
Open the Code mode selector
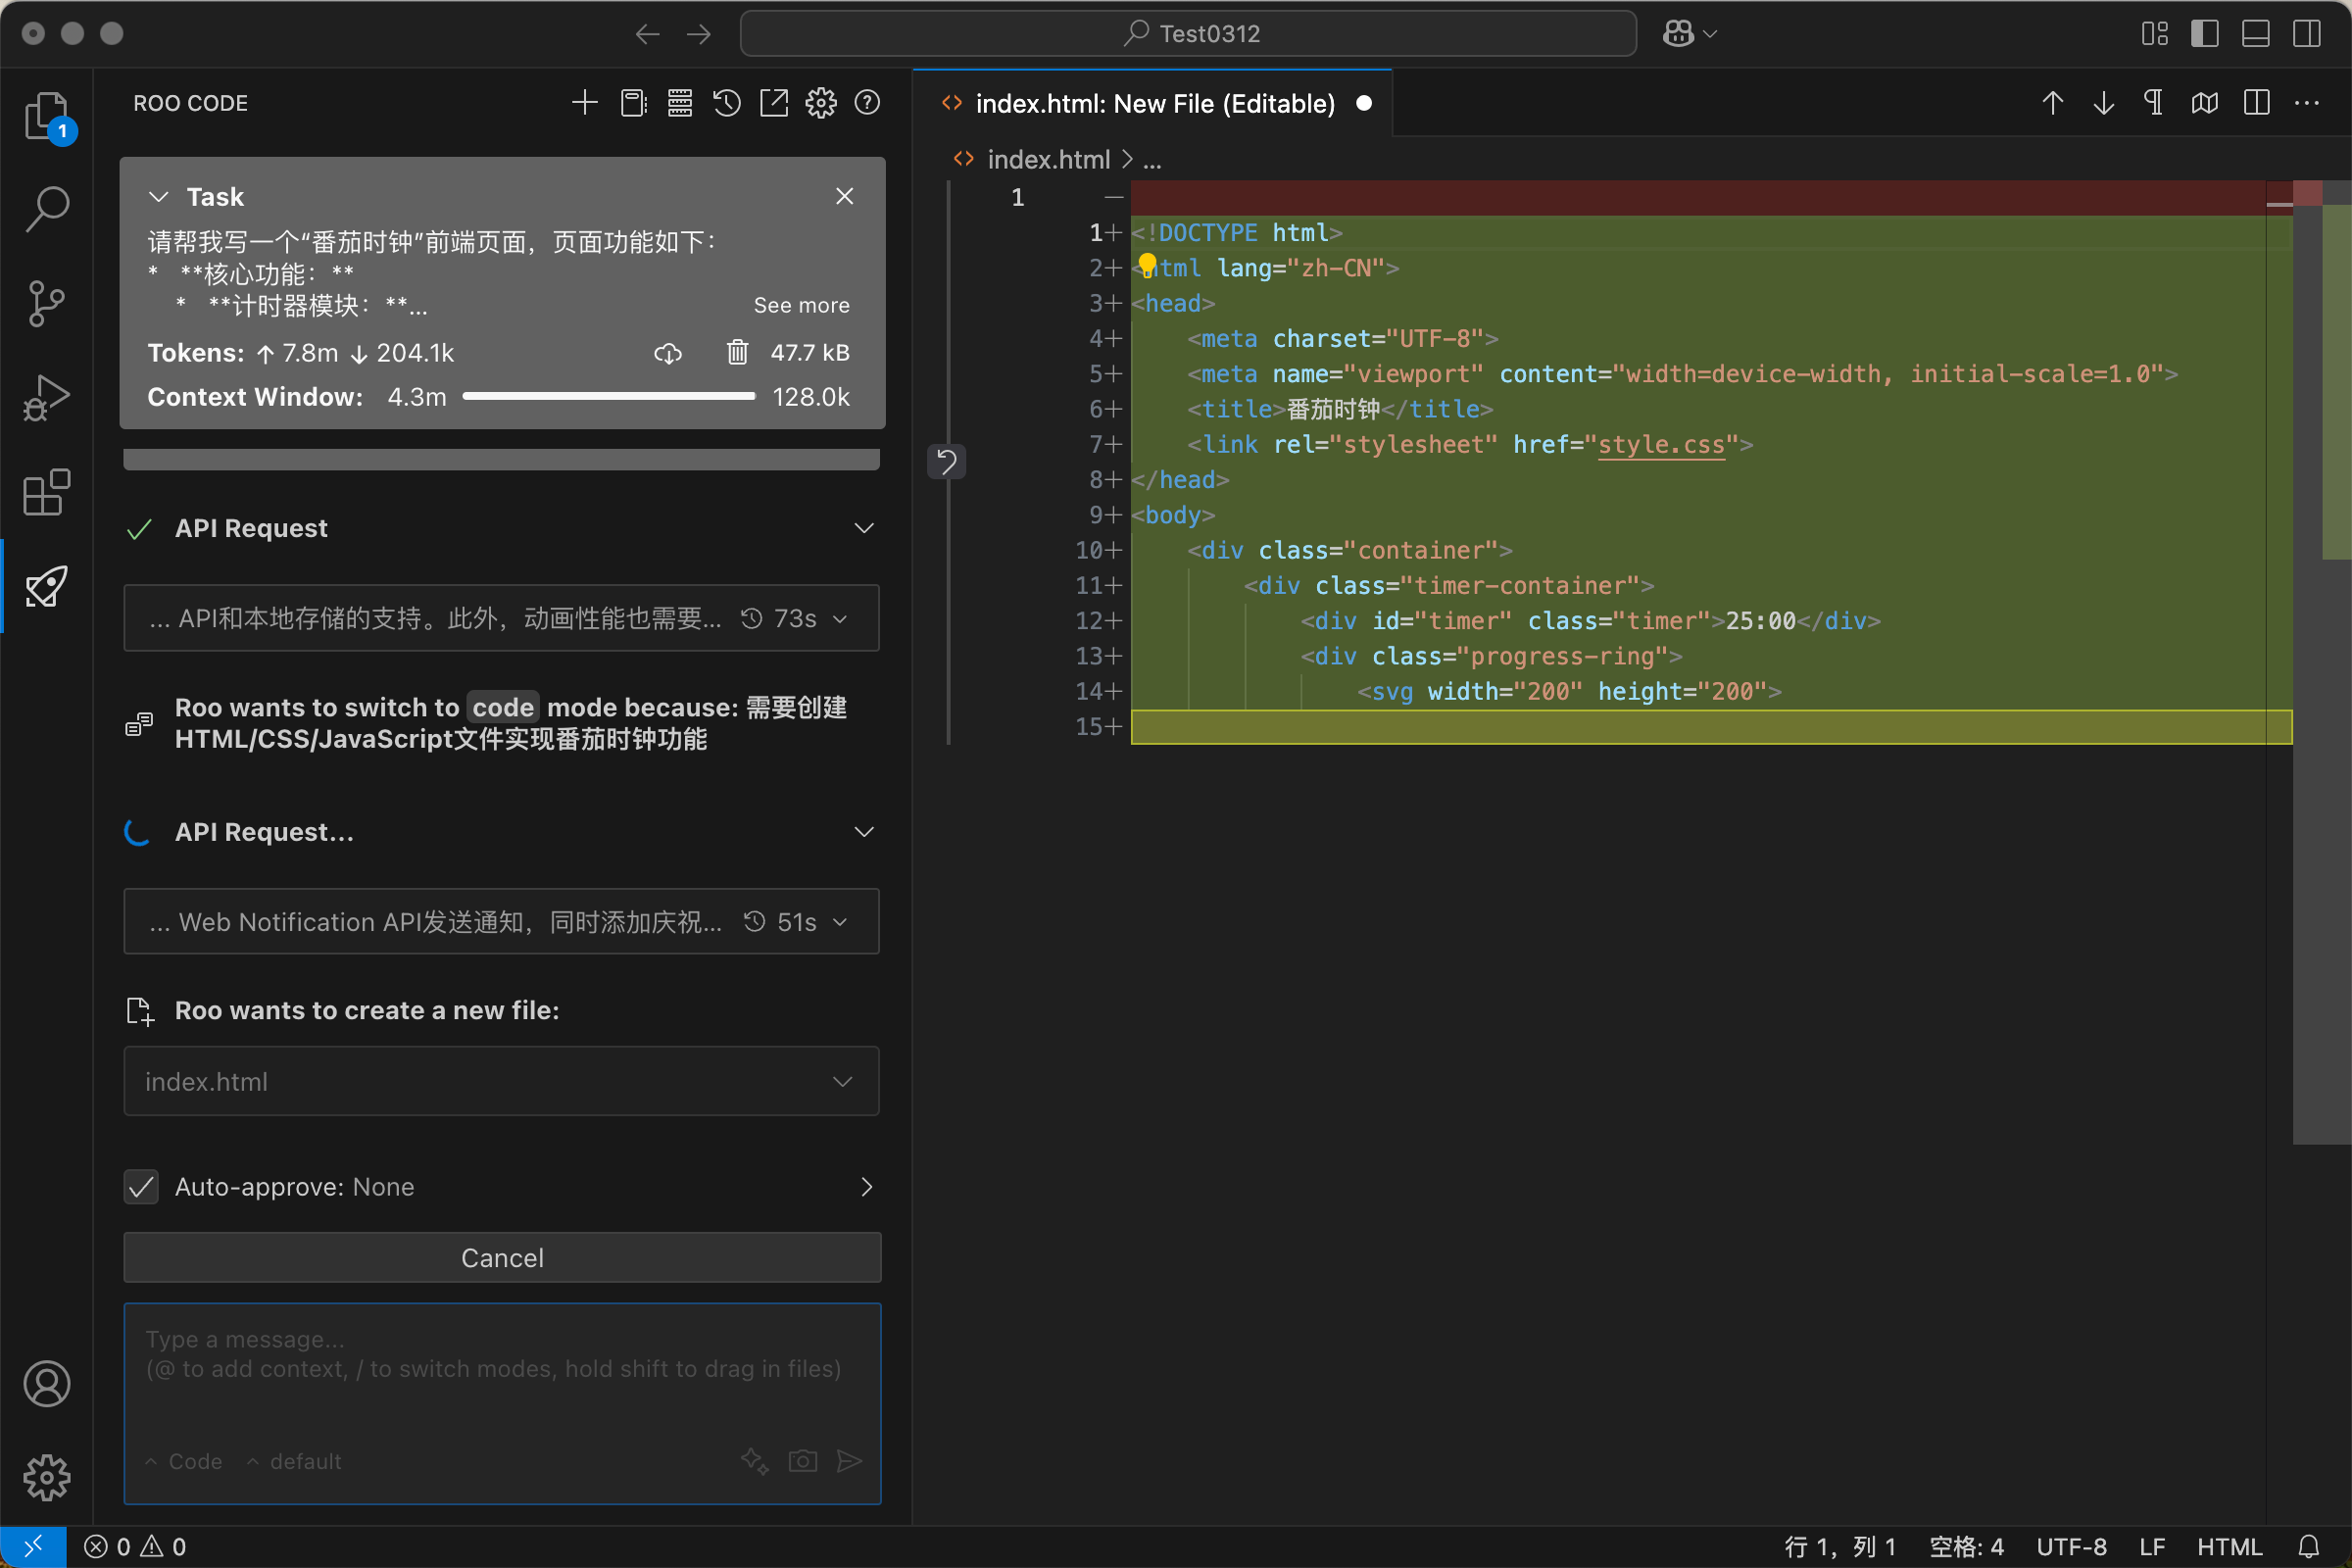click(185, 1461)
